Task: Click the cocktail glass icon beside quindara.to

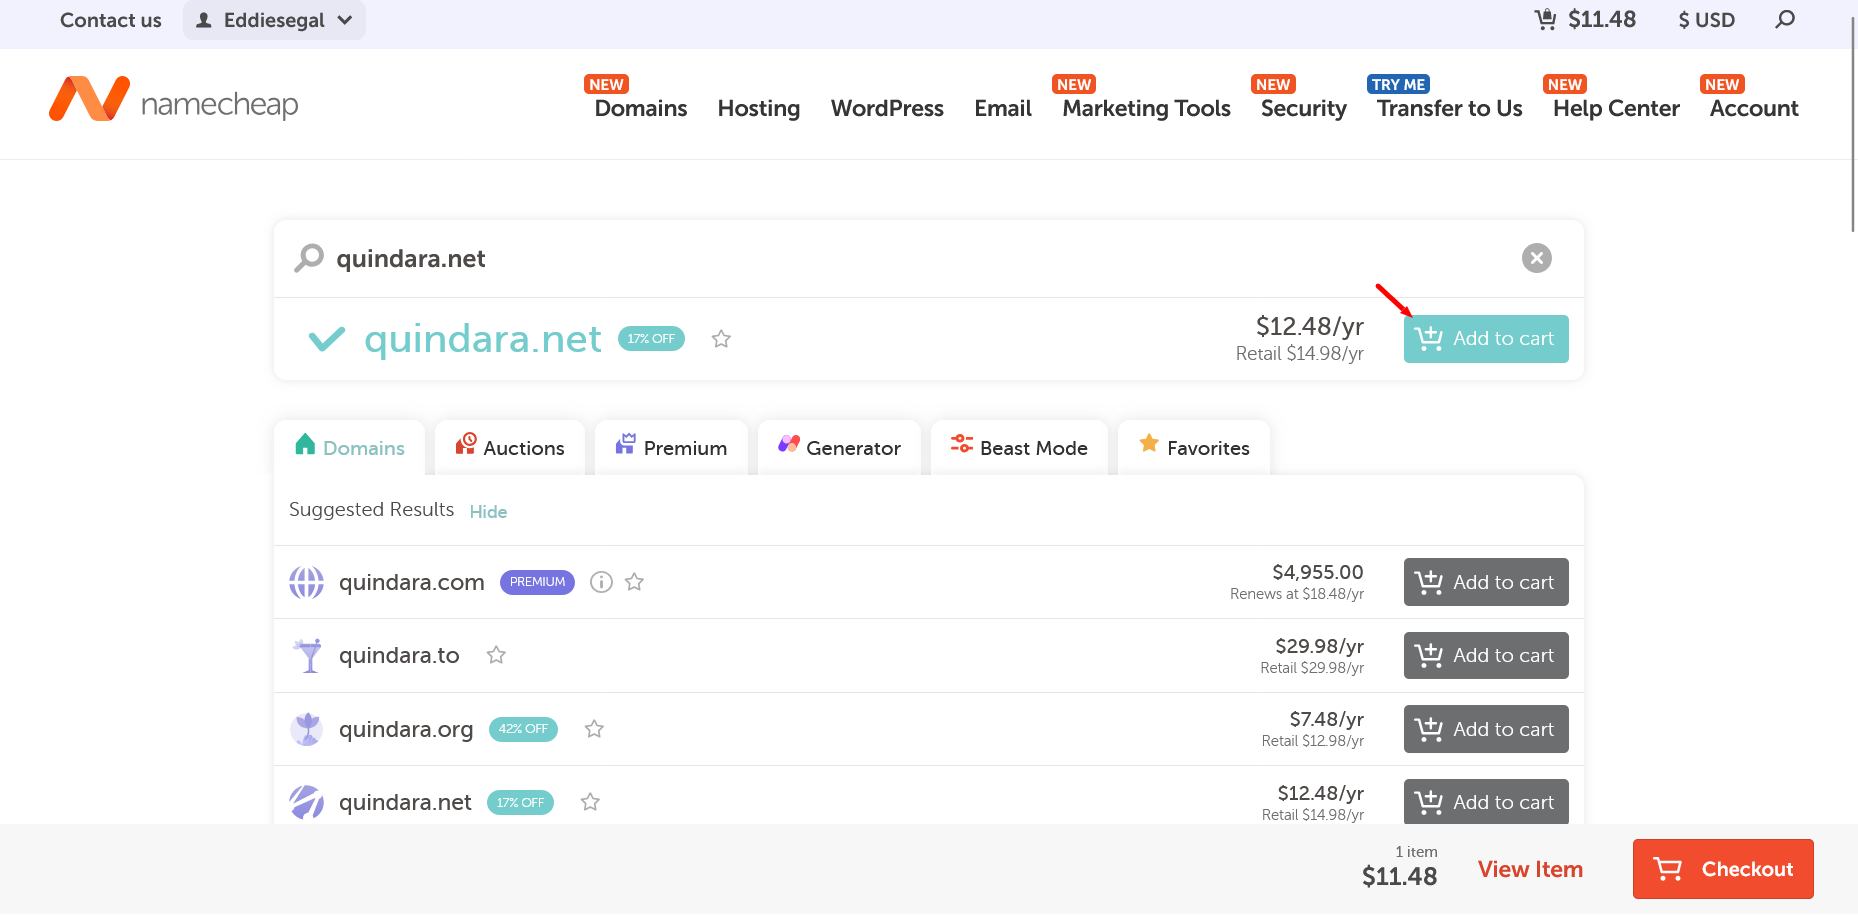Action: point(307,656)
